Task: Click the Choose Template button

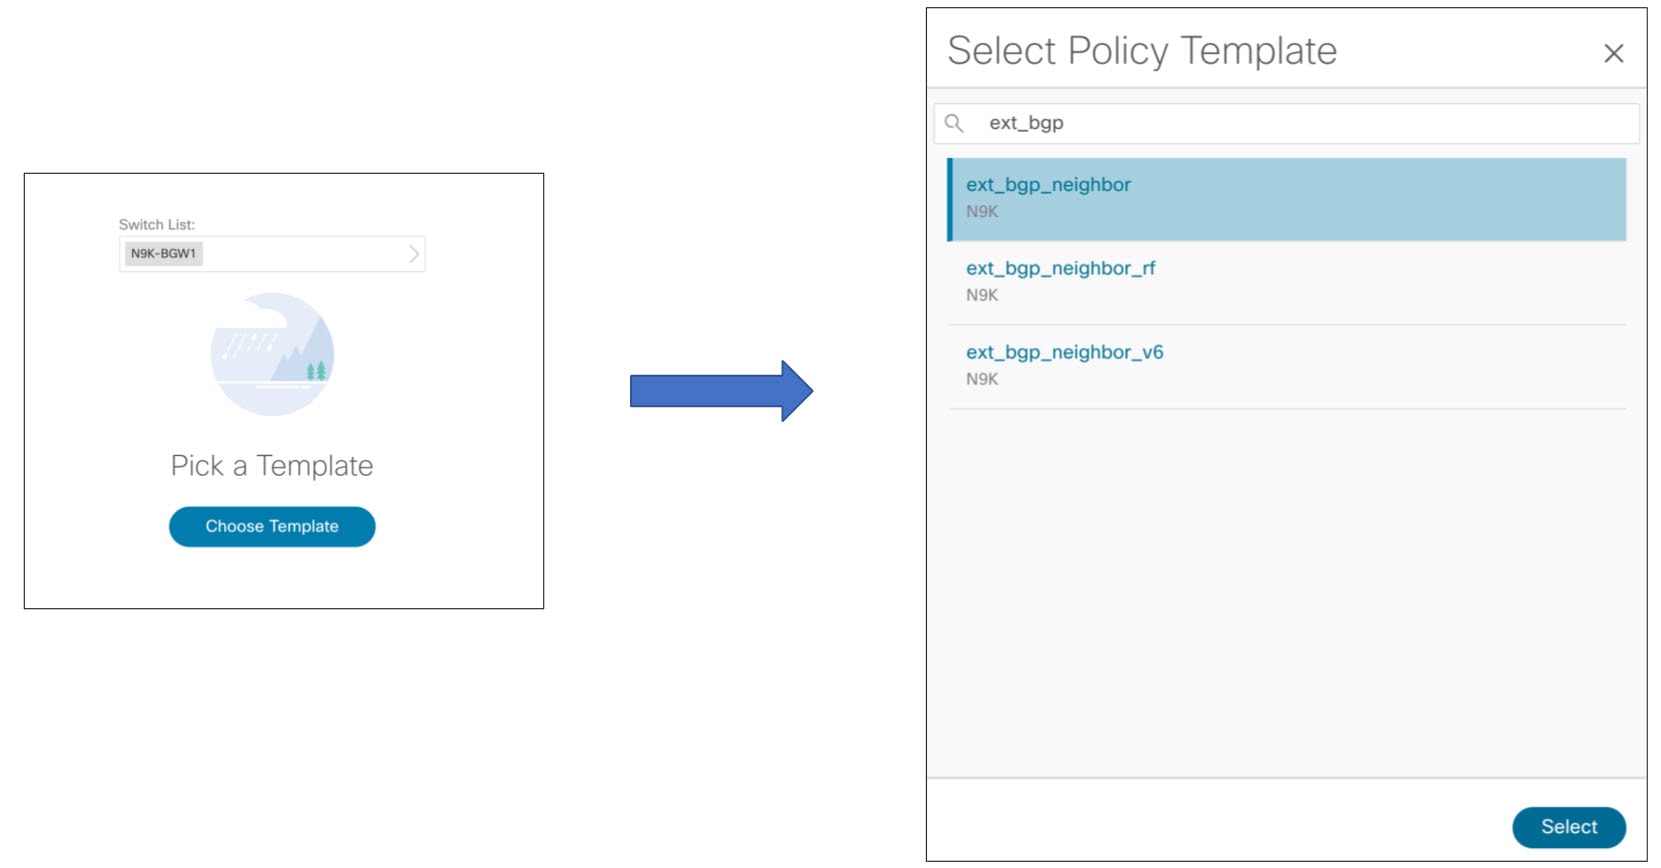Action: (x=271, y=526)
